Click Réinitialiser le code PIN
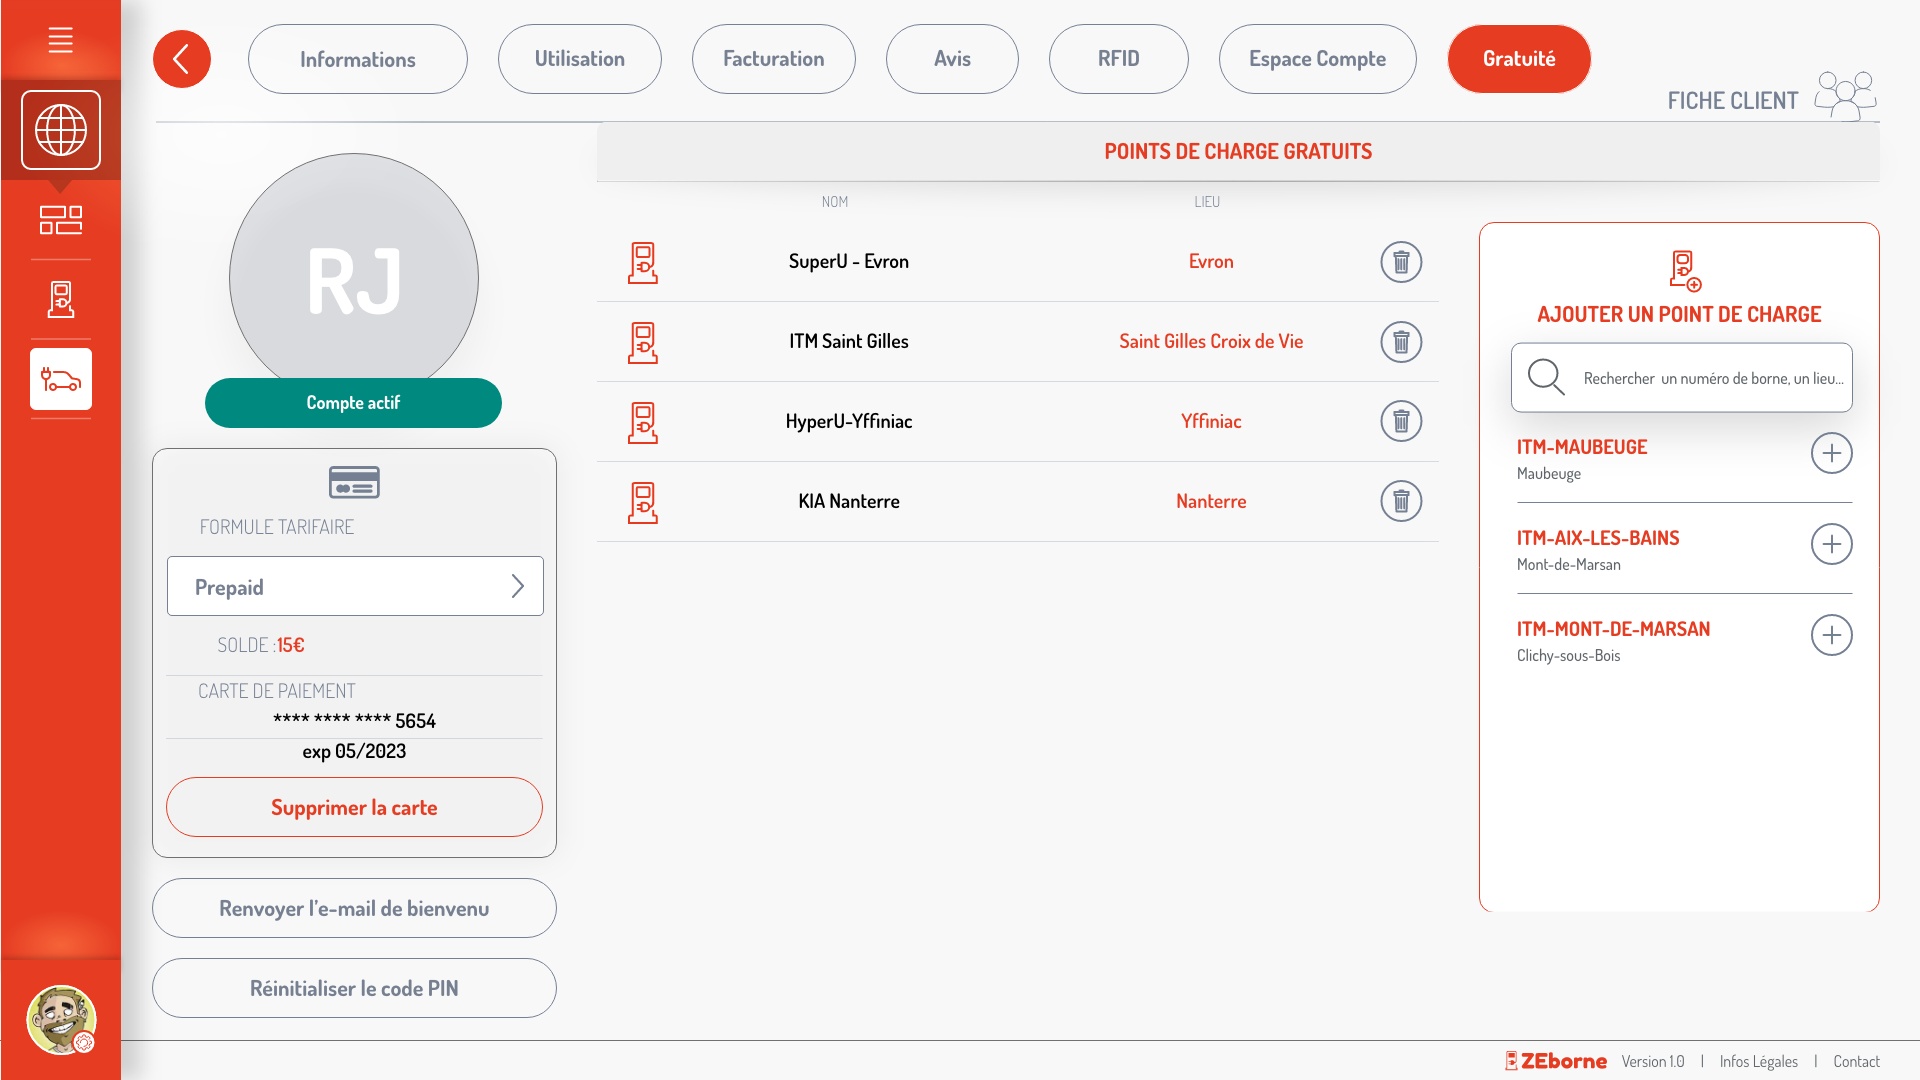Viewport: 1920px width, 1080px height. 354,988
